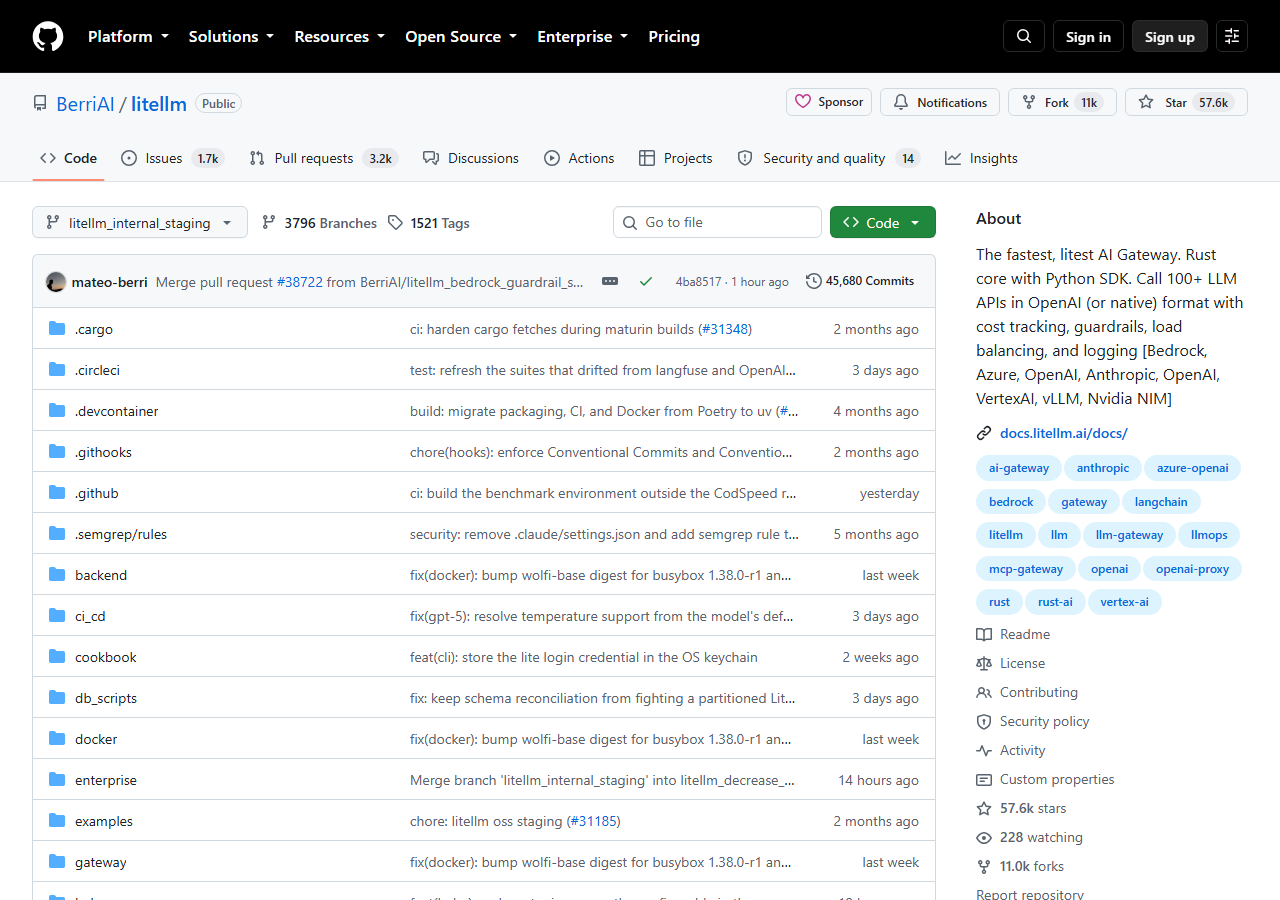Open the Enterprise navigation dropdown
Viewport: 1280px width, 900px height.
pos(583,36)
